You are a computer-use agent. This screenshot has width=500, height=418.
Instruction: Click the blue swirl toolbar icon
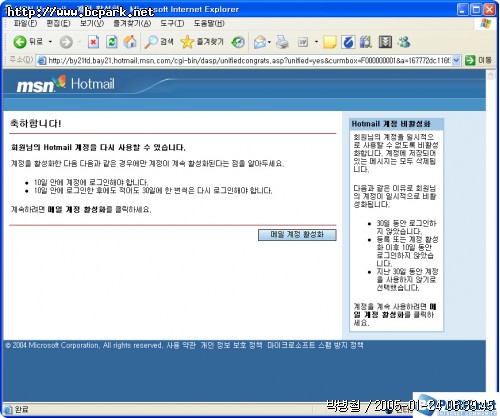(348, 42)
